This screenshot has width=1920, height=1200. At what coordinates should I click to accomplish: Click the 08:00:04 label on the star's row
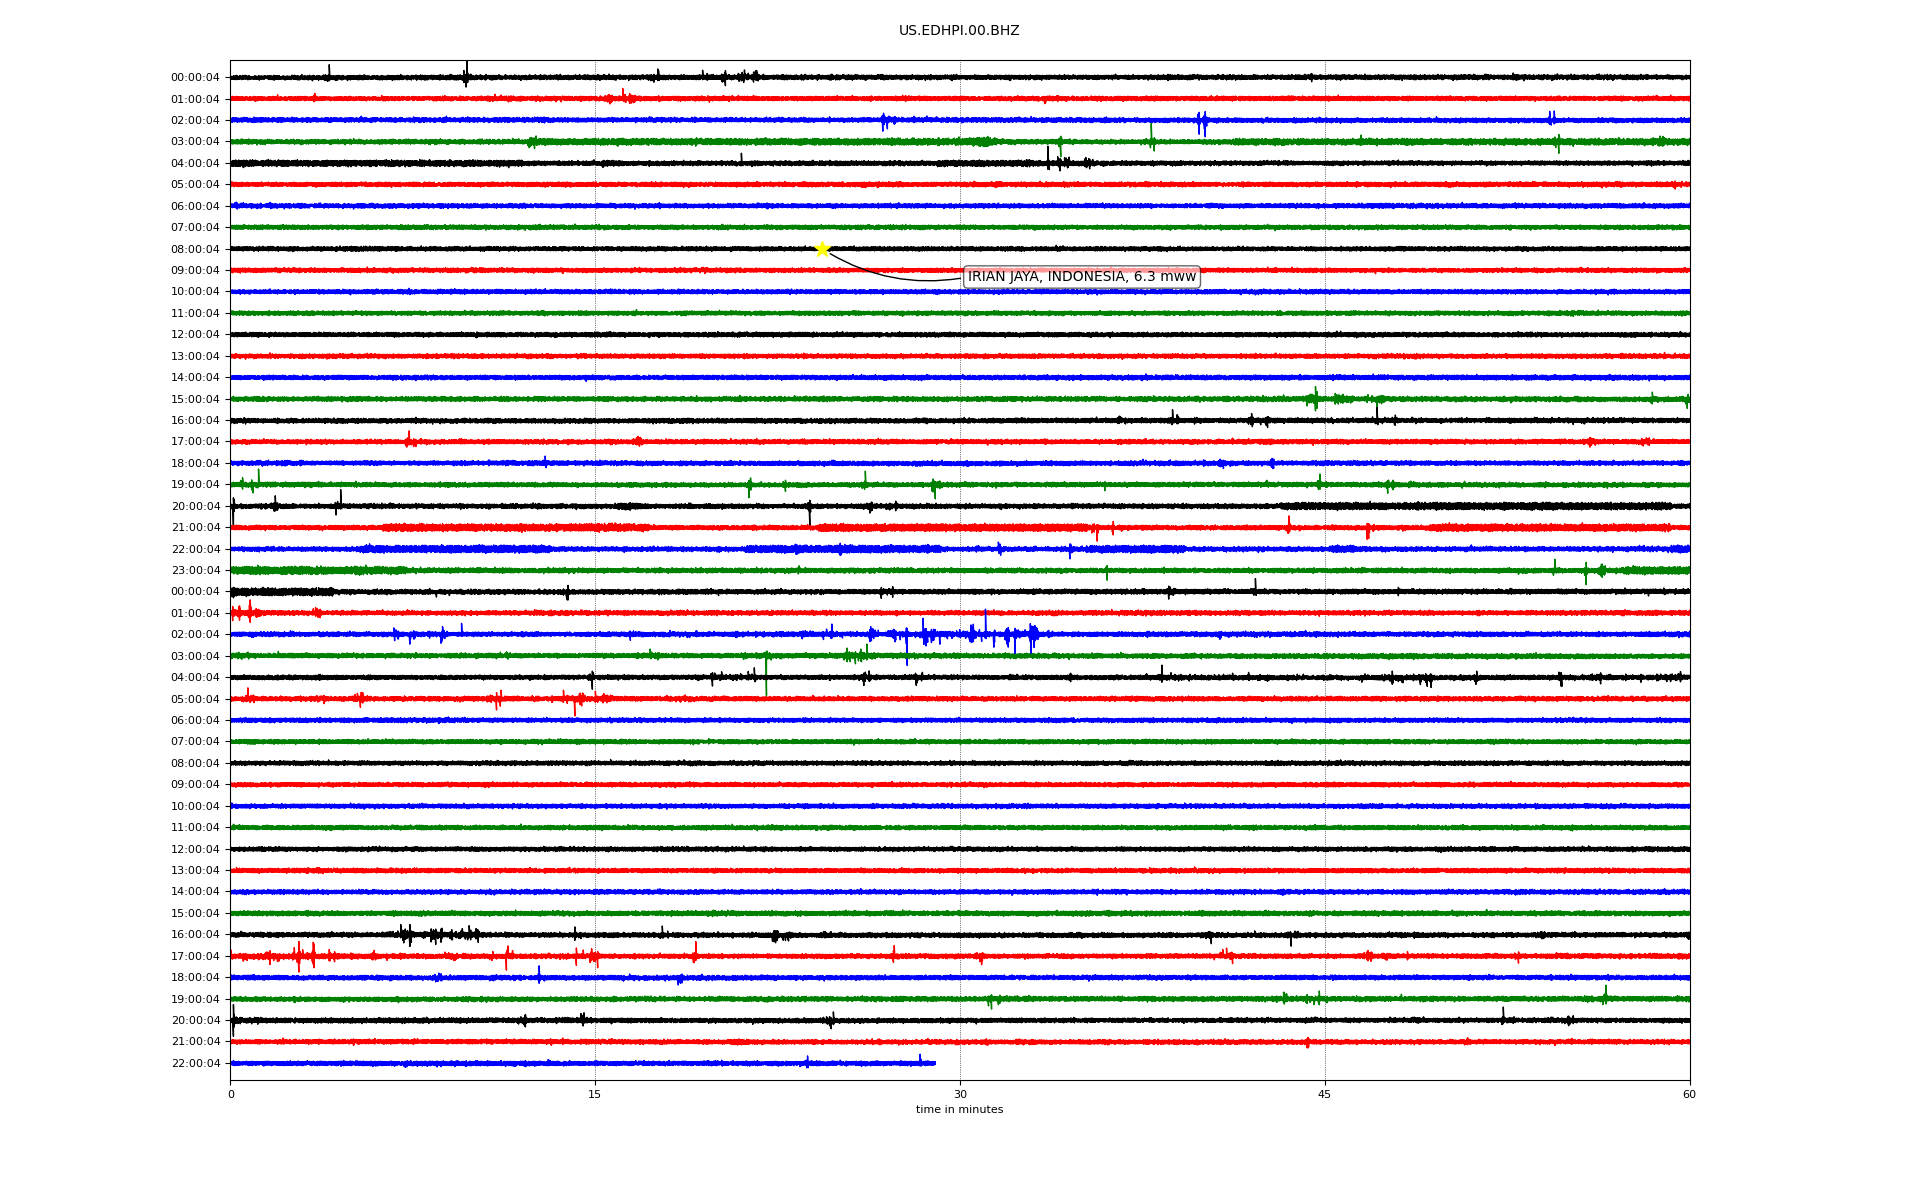[x=195, y=249]
